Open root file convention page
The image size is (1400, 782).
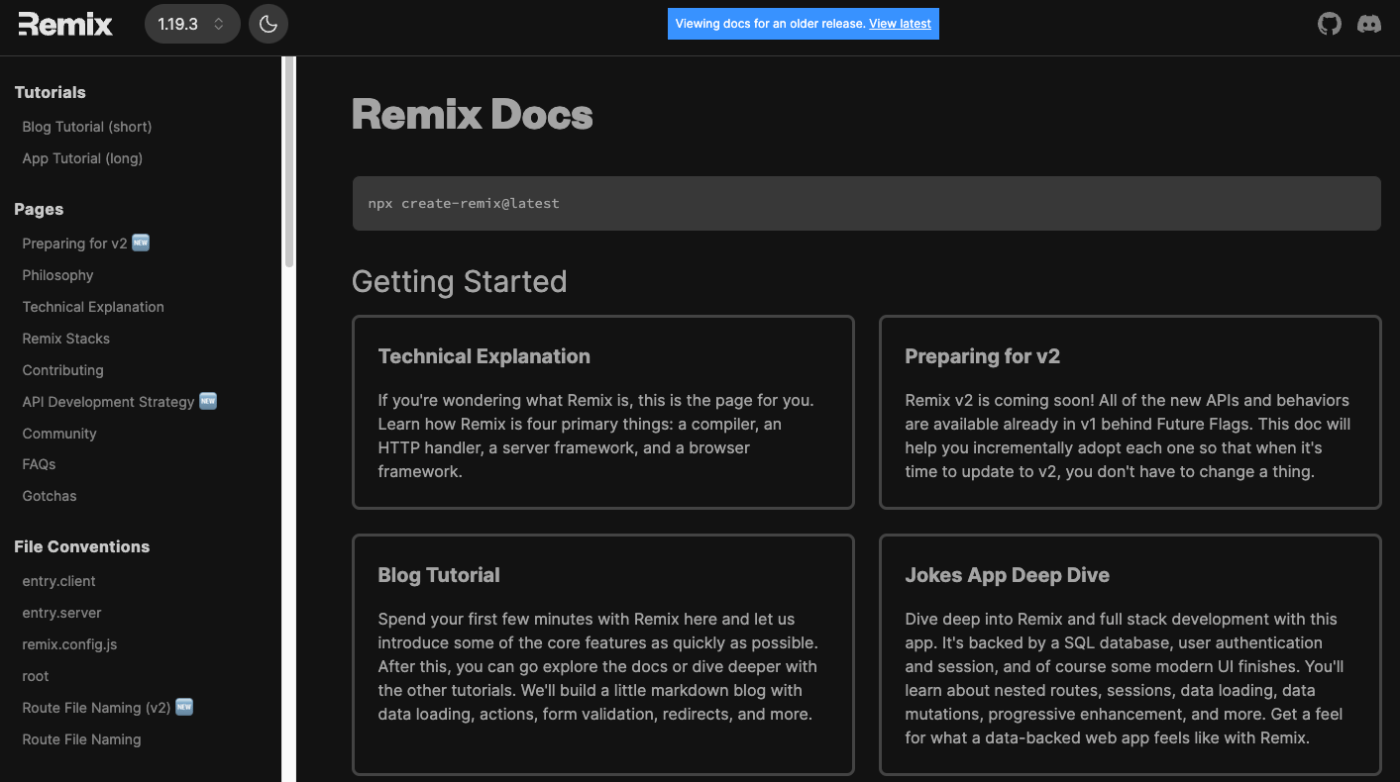point(35,676)
